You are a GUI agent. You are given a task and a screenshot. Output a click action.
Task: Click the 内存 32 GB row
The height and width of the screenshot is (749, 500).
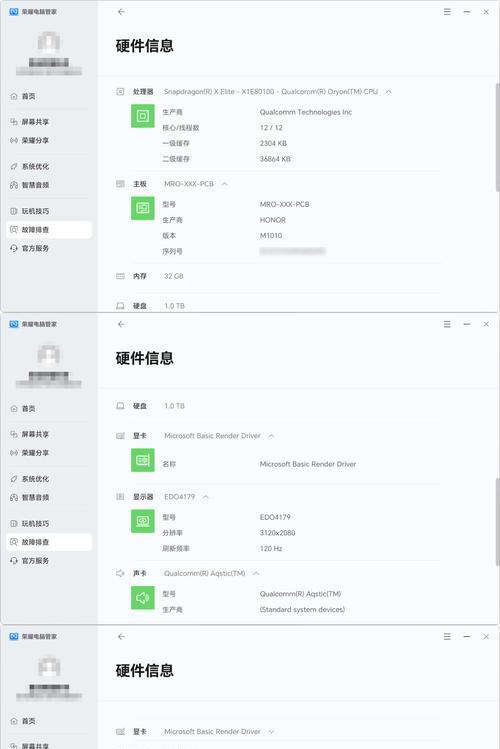click(x=278, y=276)
